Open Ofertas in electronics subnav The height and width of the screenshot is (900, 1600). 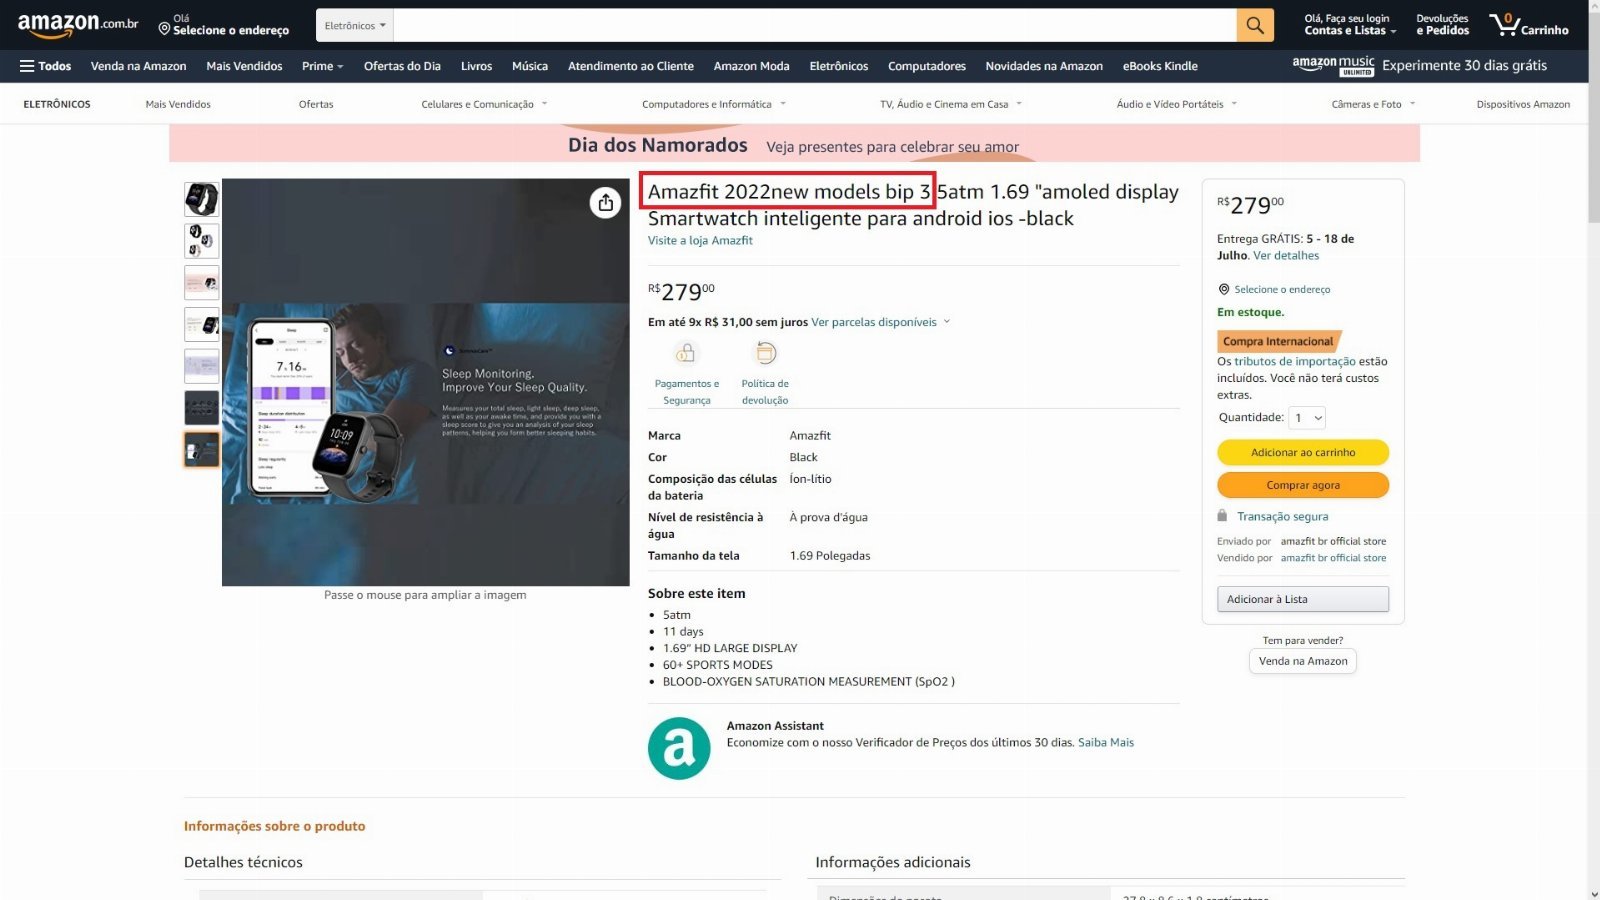[x=316, y=104]
